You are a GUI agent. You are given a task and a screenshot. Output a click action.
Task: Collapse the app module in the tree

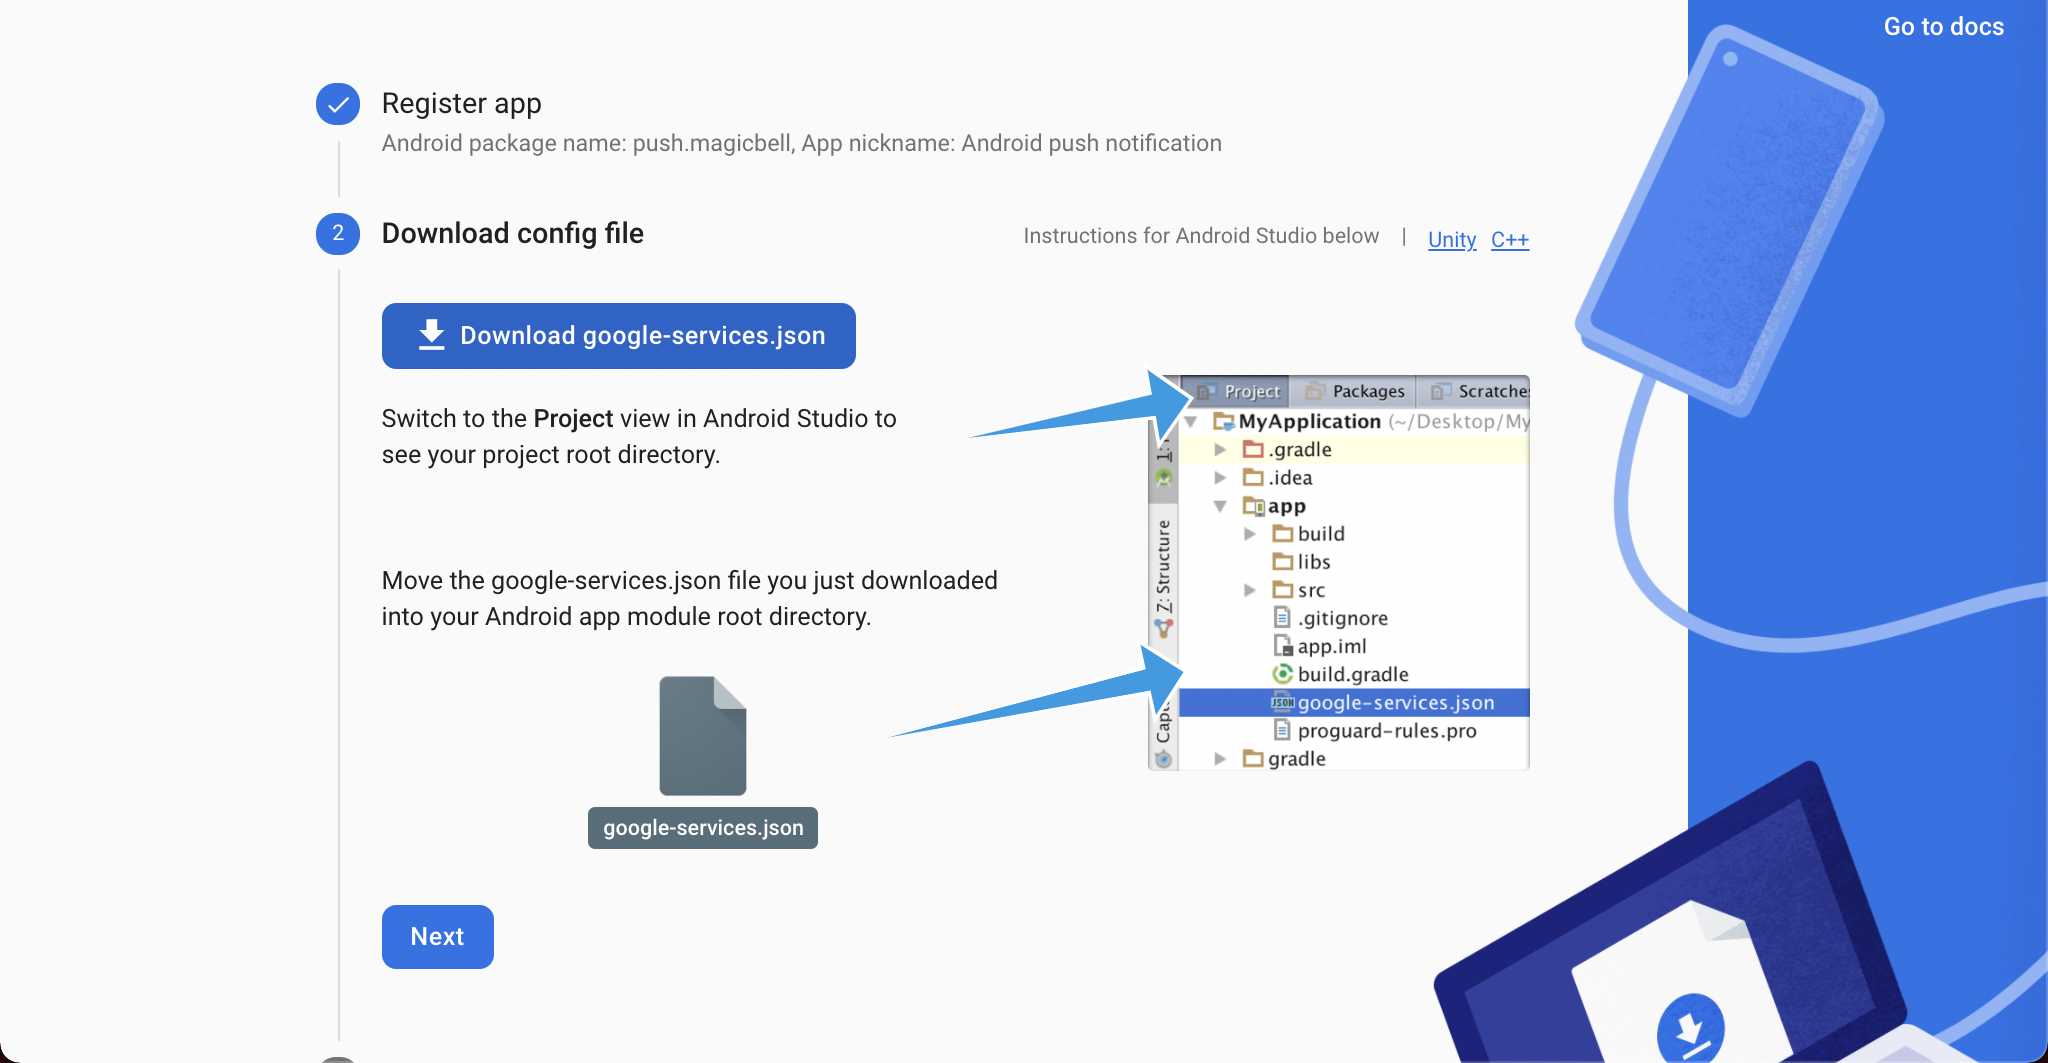pos(1222,507)
